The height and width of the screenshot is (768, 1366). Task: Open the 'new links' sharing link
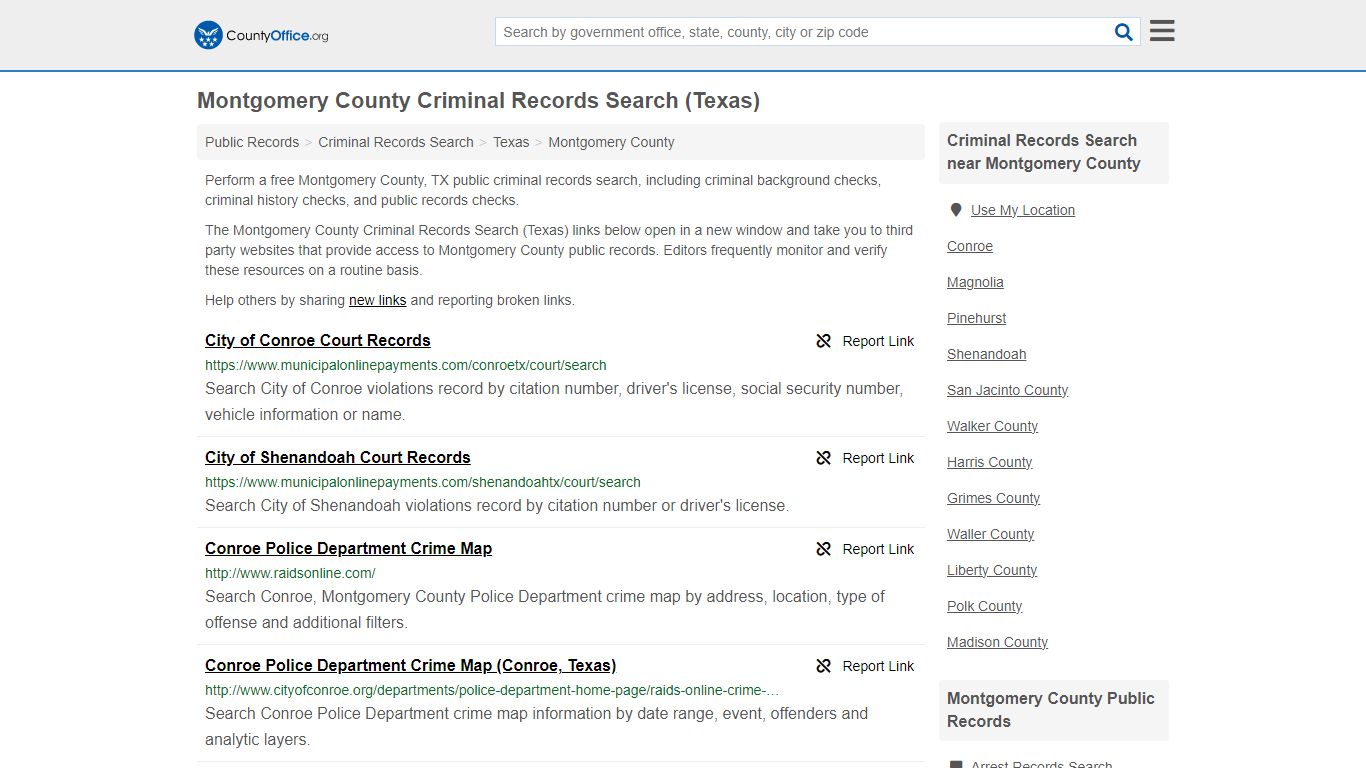tap(377, 300)
